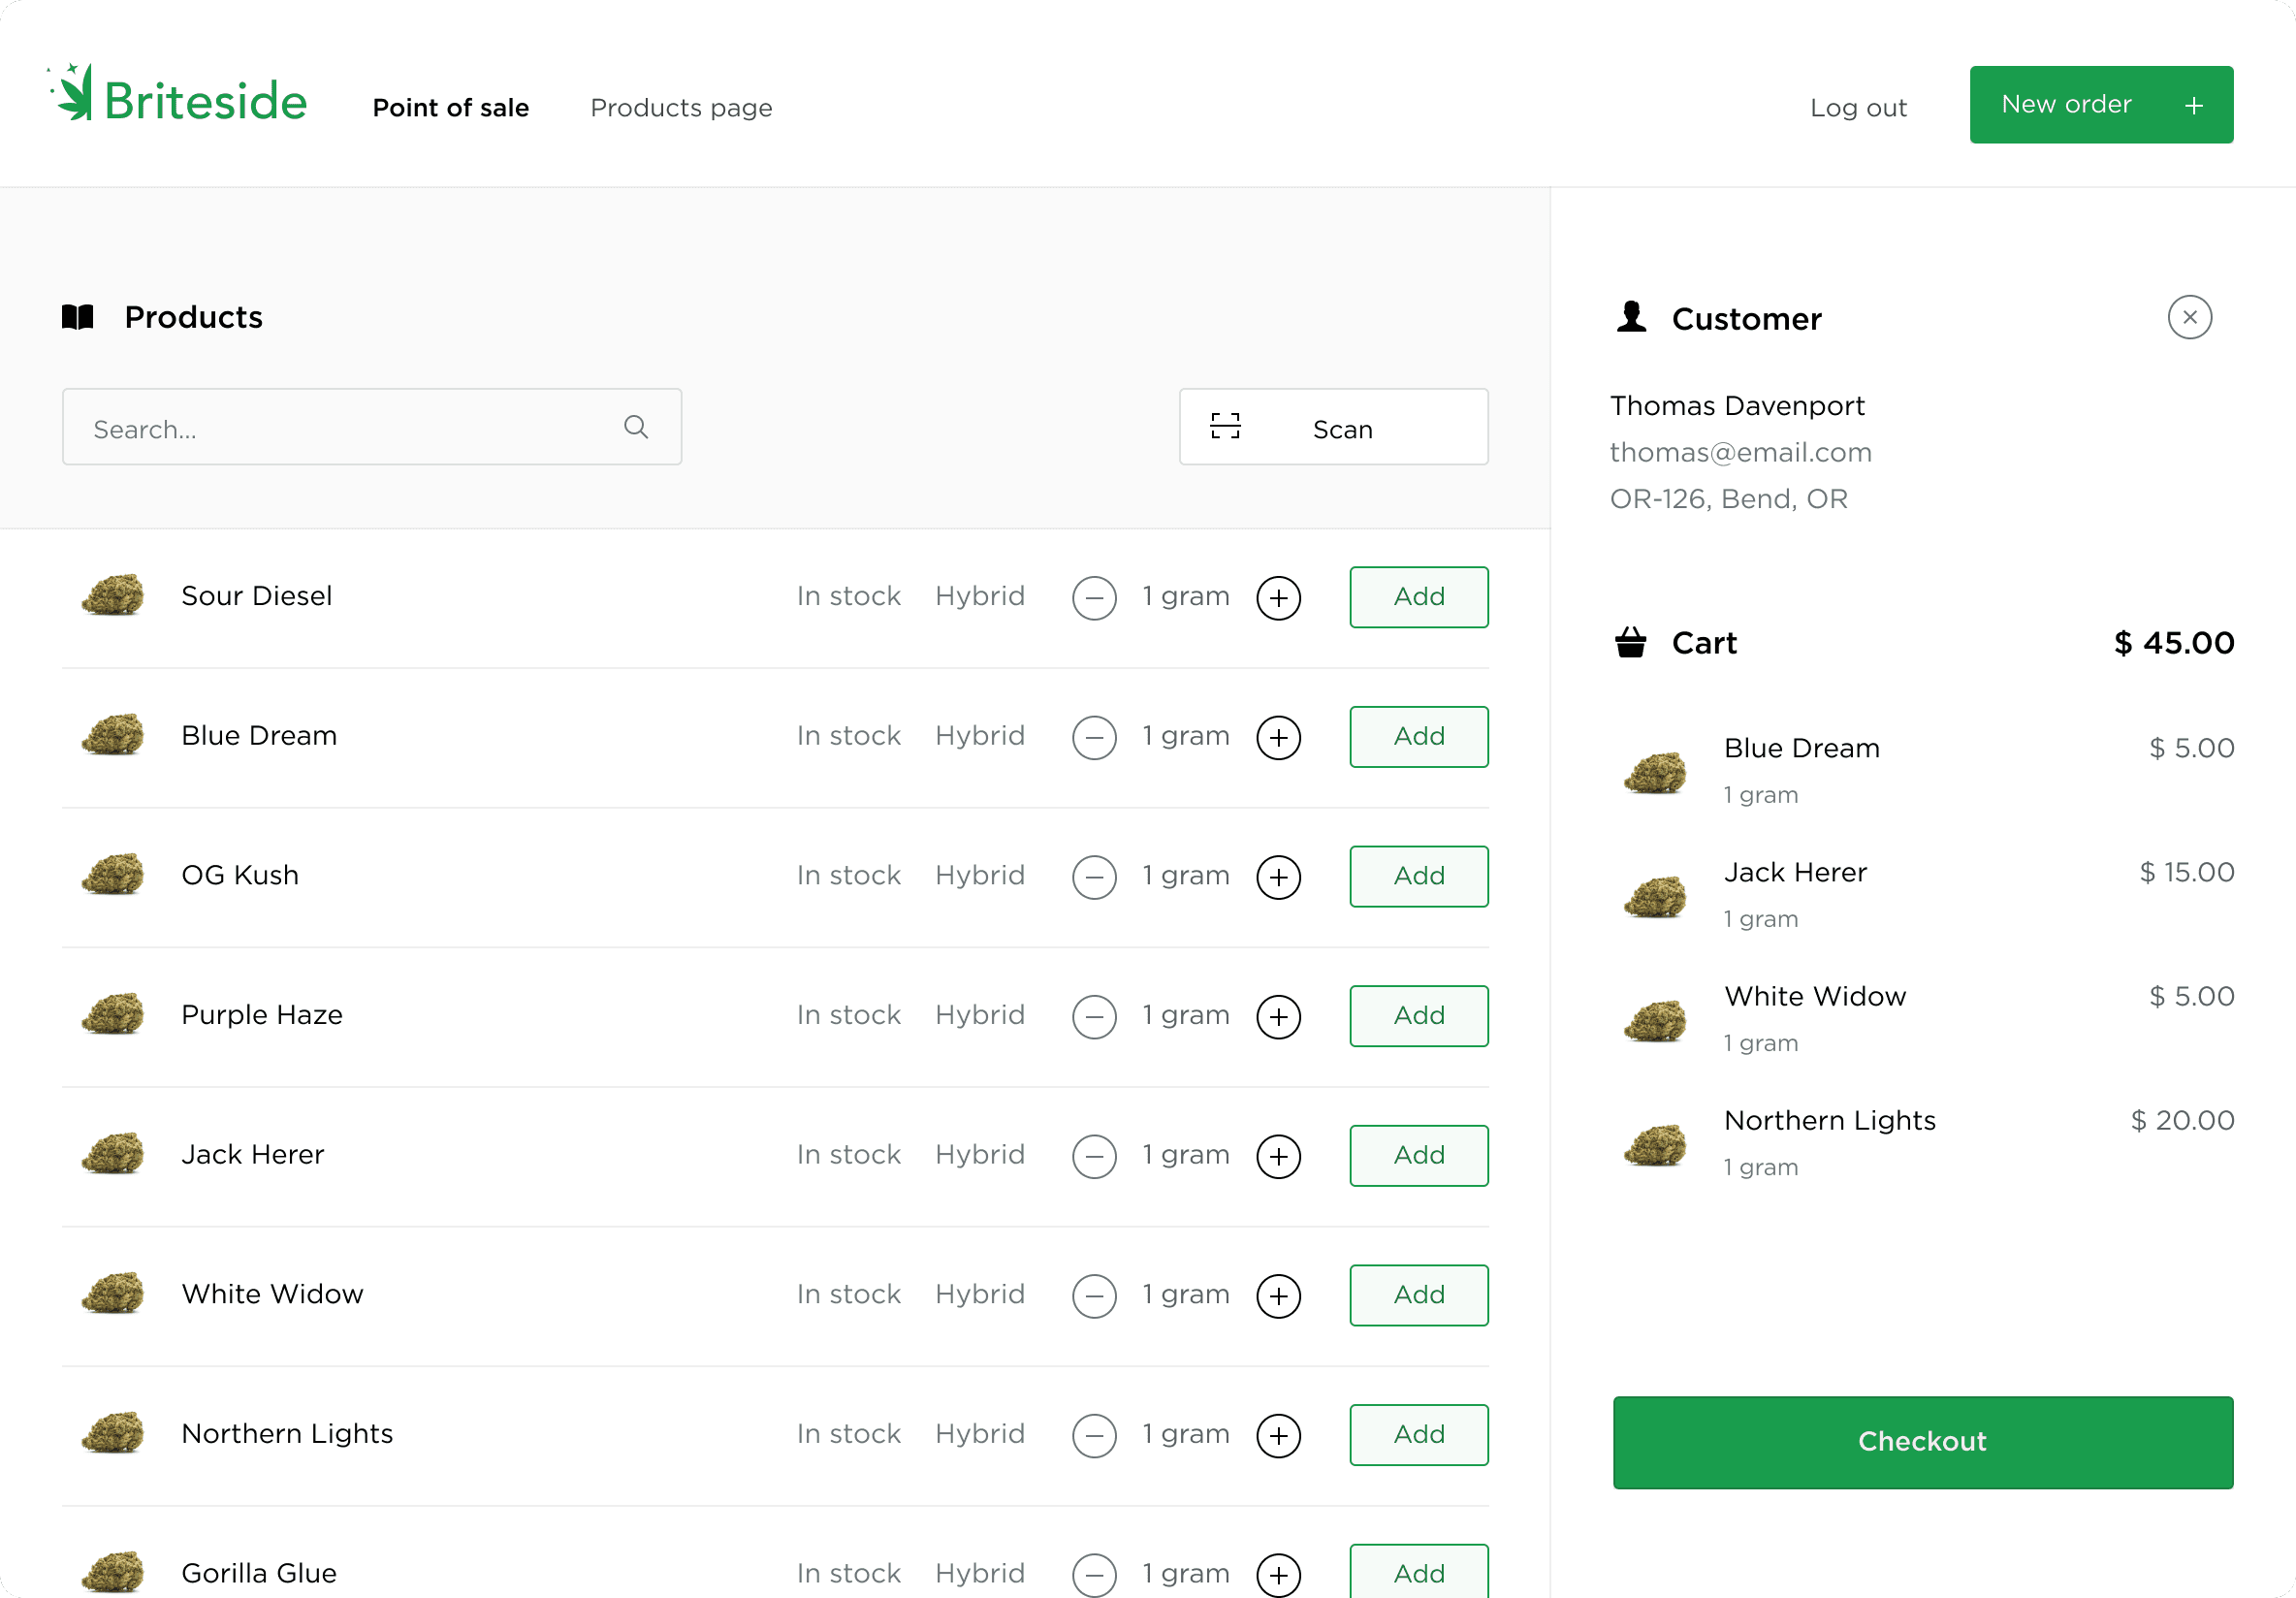Click the Briteside logo
Screen dimensions: 2296x1598
(x=178, y=99)
